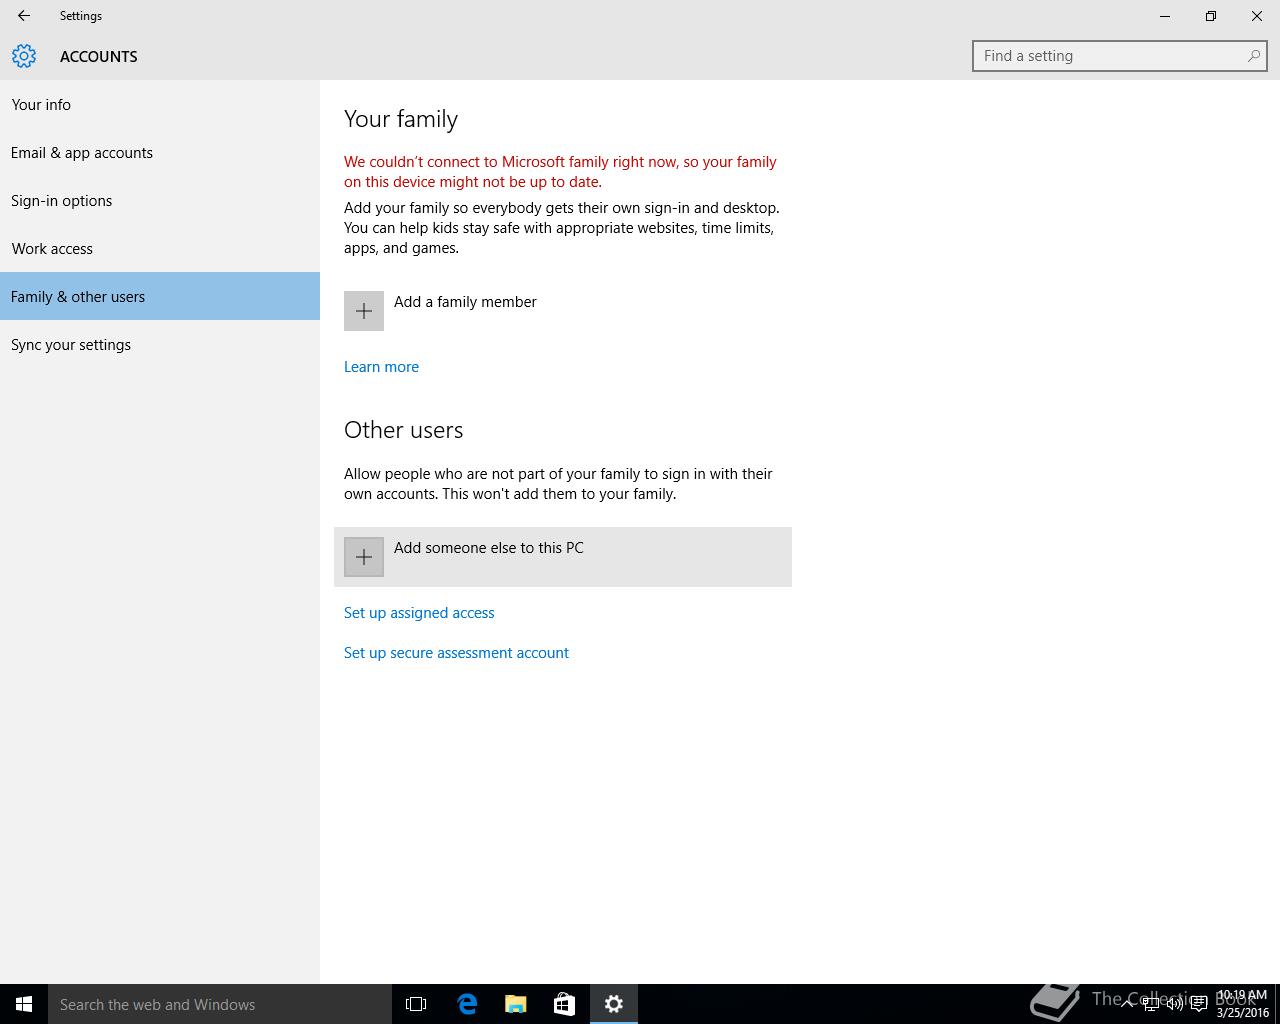Screen dimensions: 1280x1024
Task: Click 'Allow people who are not part' text
Action: (x=558, y=484)
